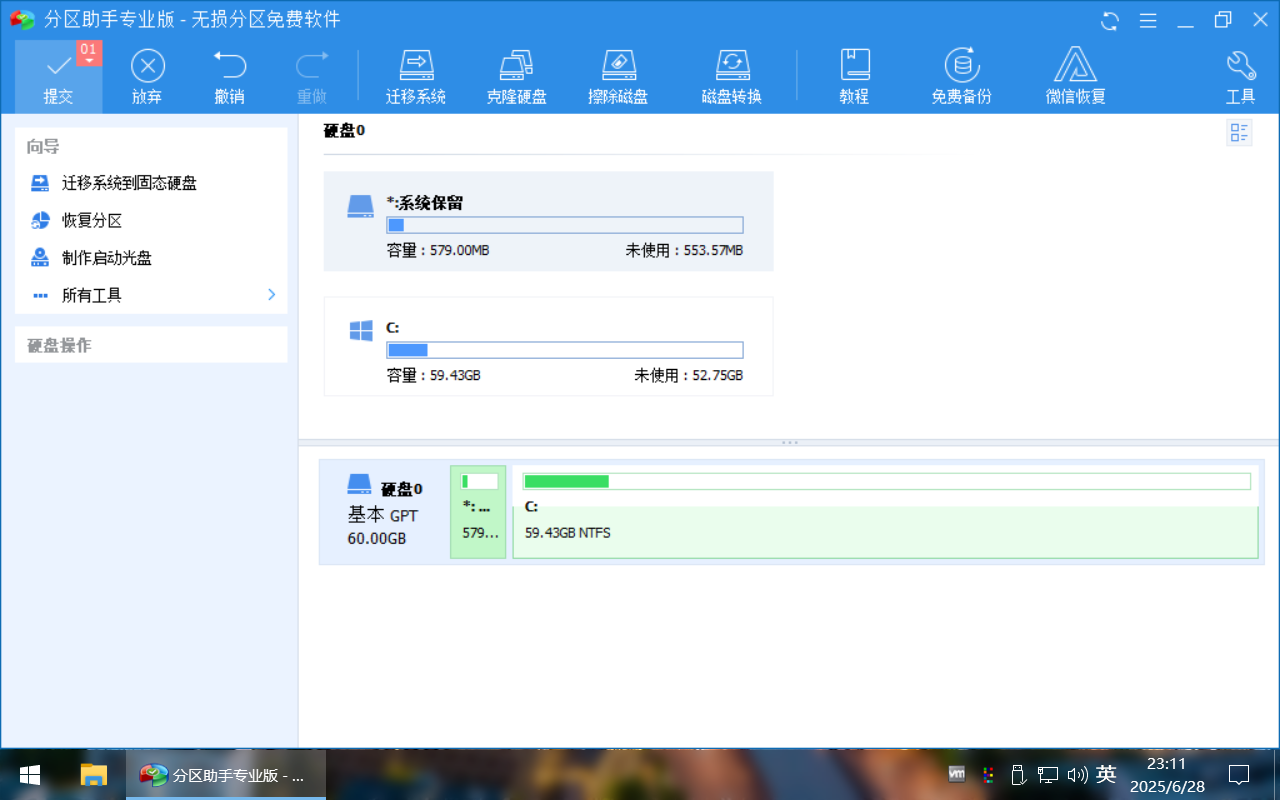Switch the 英 input method indicator
Screen dimensions: 1280x800
pyautogui.click(x=1106, y=774)
